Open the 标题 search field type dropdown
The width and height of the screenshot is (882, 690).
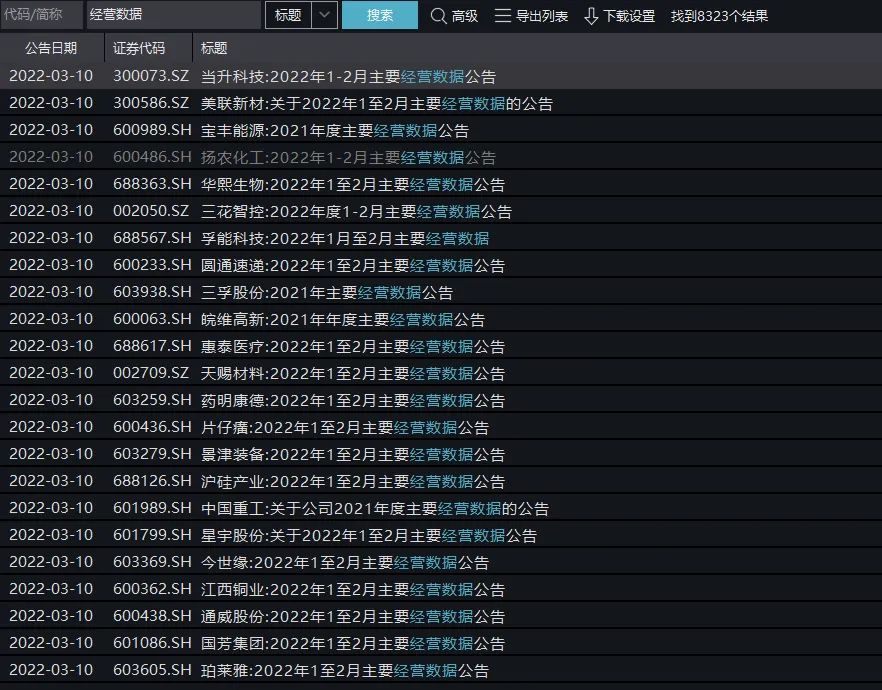323,16
